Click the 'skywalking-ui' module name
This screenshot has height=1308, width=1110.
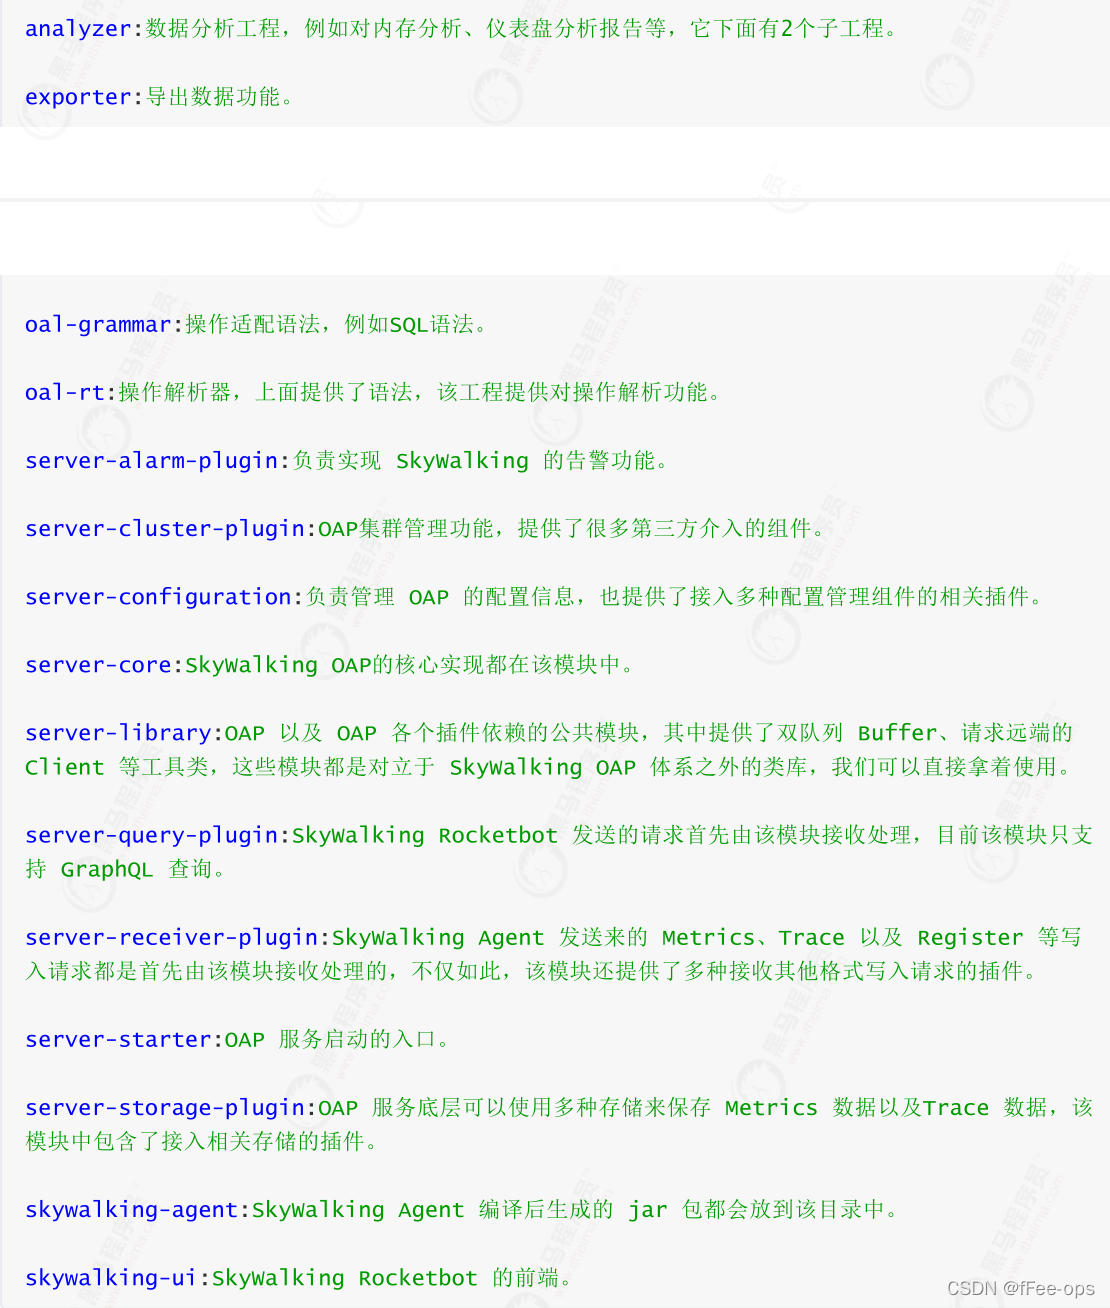coord(111,1278)
